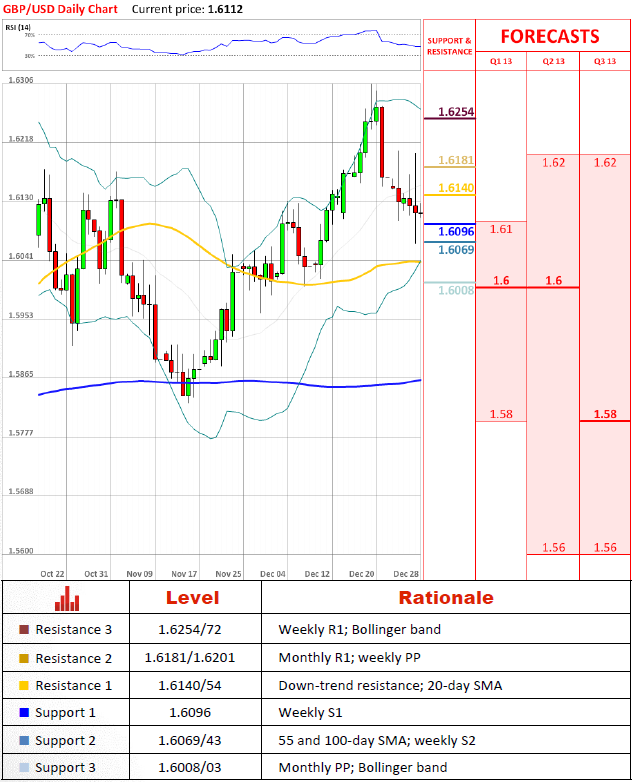Viewport: 633px width, 782px height.
Task: Click rationale Monthly PP; Bollinger band
Action: pos(363,768)
